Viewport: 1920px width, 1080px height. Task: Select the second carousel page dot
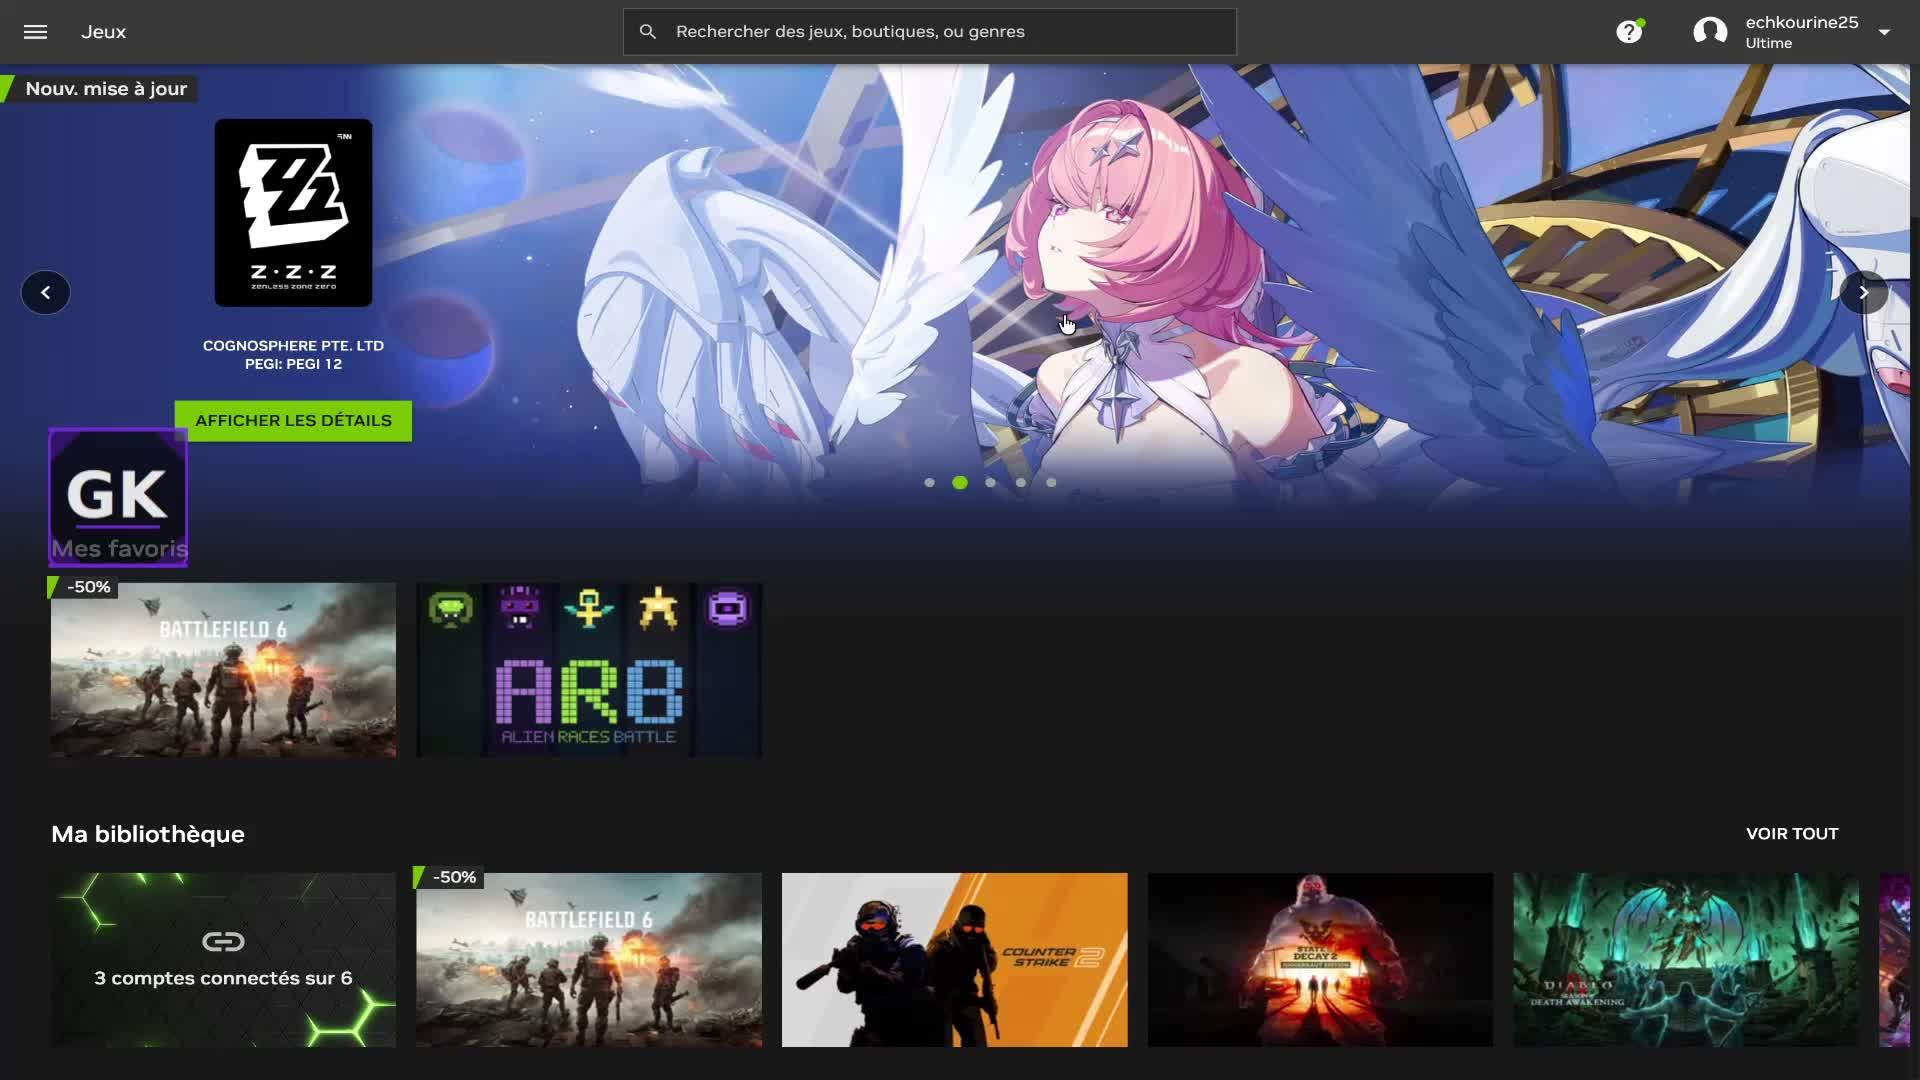click(x=960, y=483)
